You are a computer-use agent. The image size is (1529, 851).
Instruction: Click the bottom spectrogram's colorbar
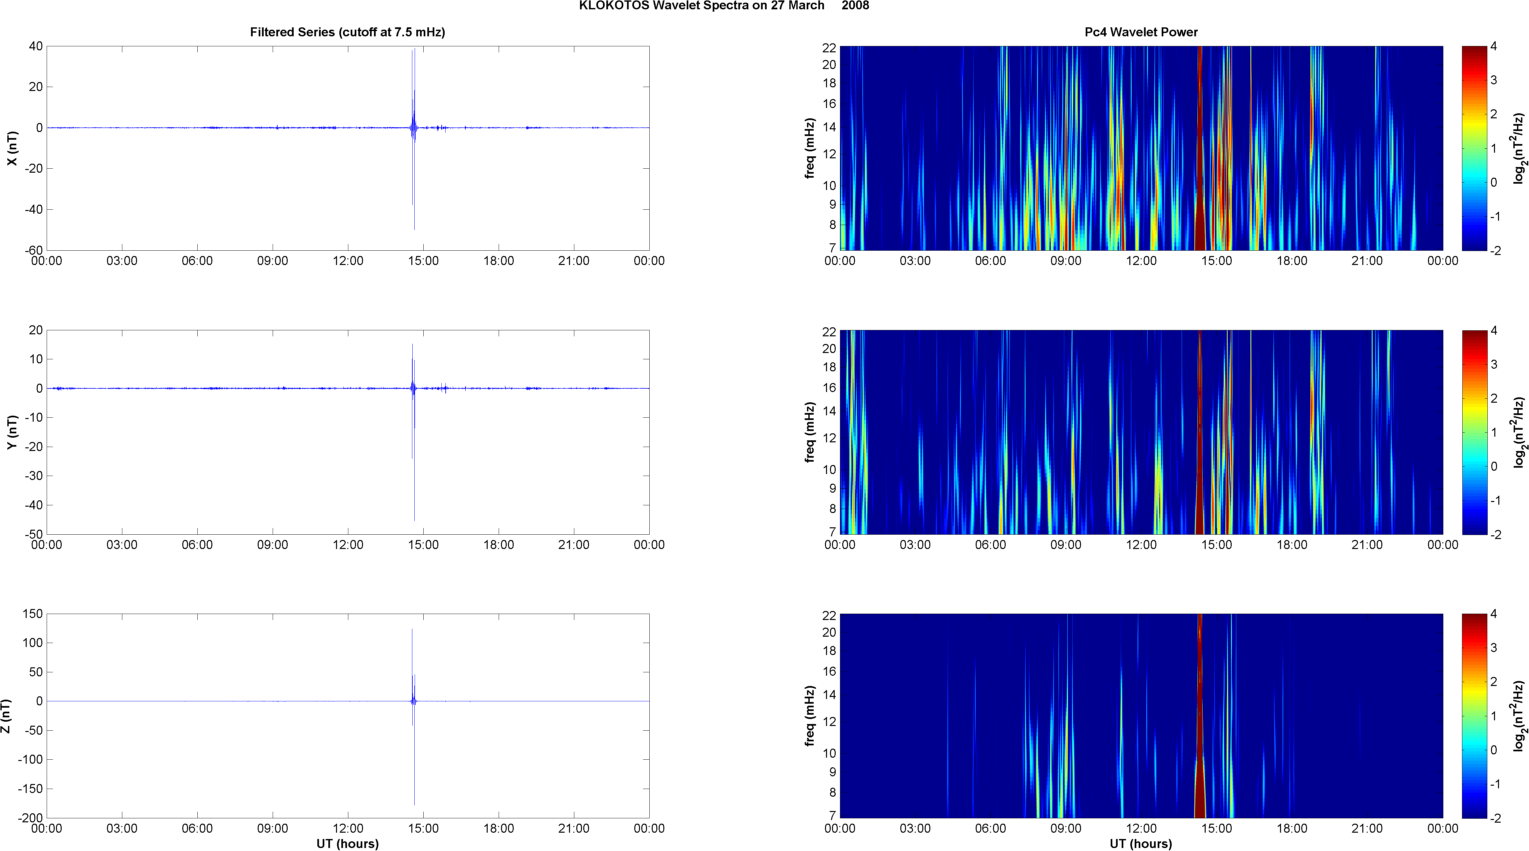tap(1473, 716)
